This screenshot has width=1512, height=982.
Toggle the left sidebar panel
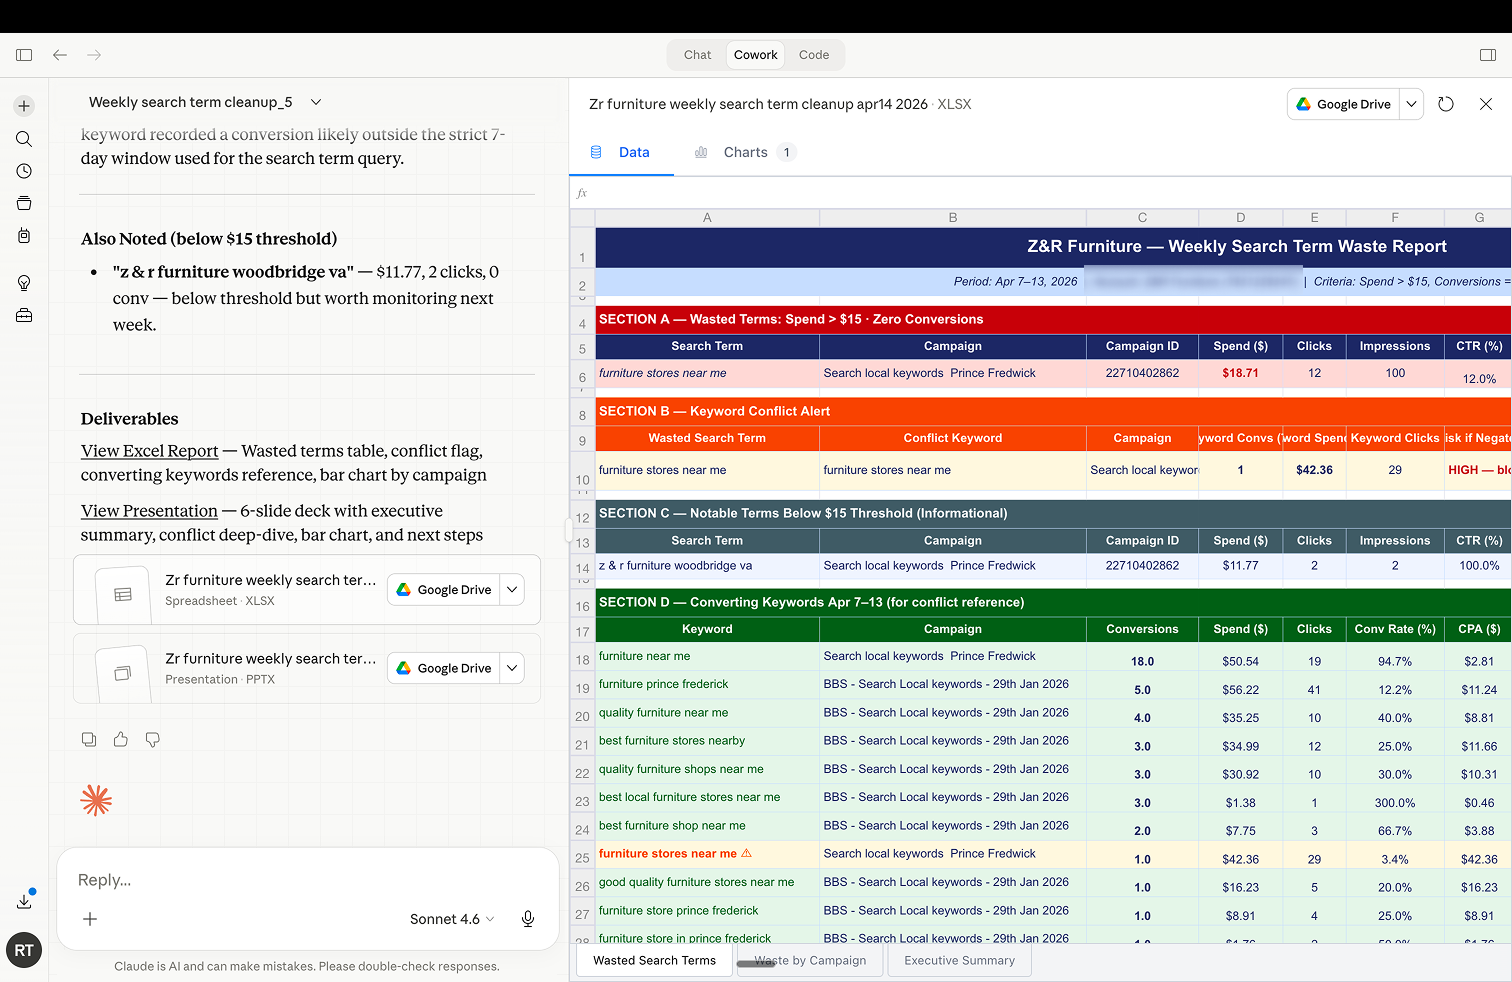pos(24,55)
